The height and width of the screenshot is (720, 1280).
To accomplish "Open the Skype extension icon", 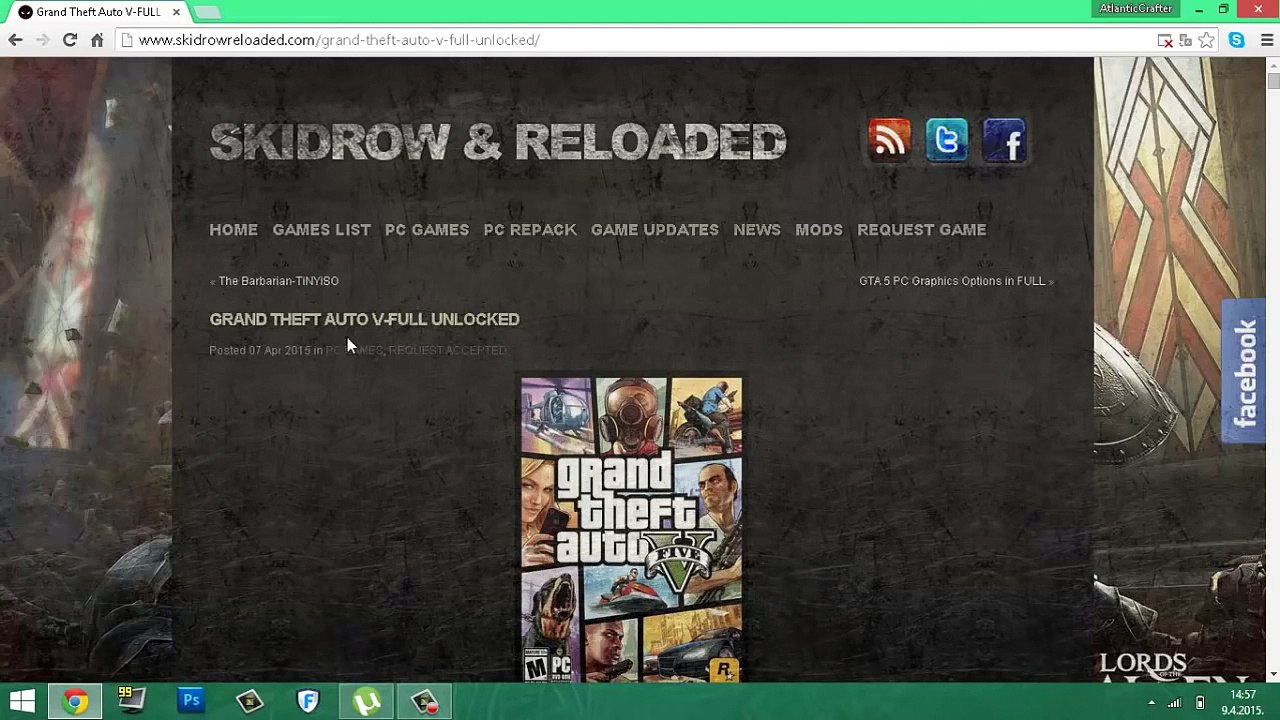I will 1237,40.
